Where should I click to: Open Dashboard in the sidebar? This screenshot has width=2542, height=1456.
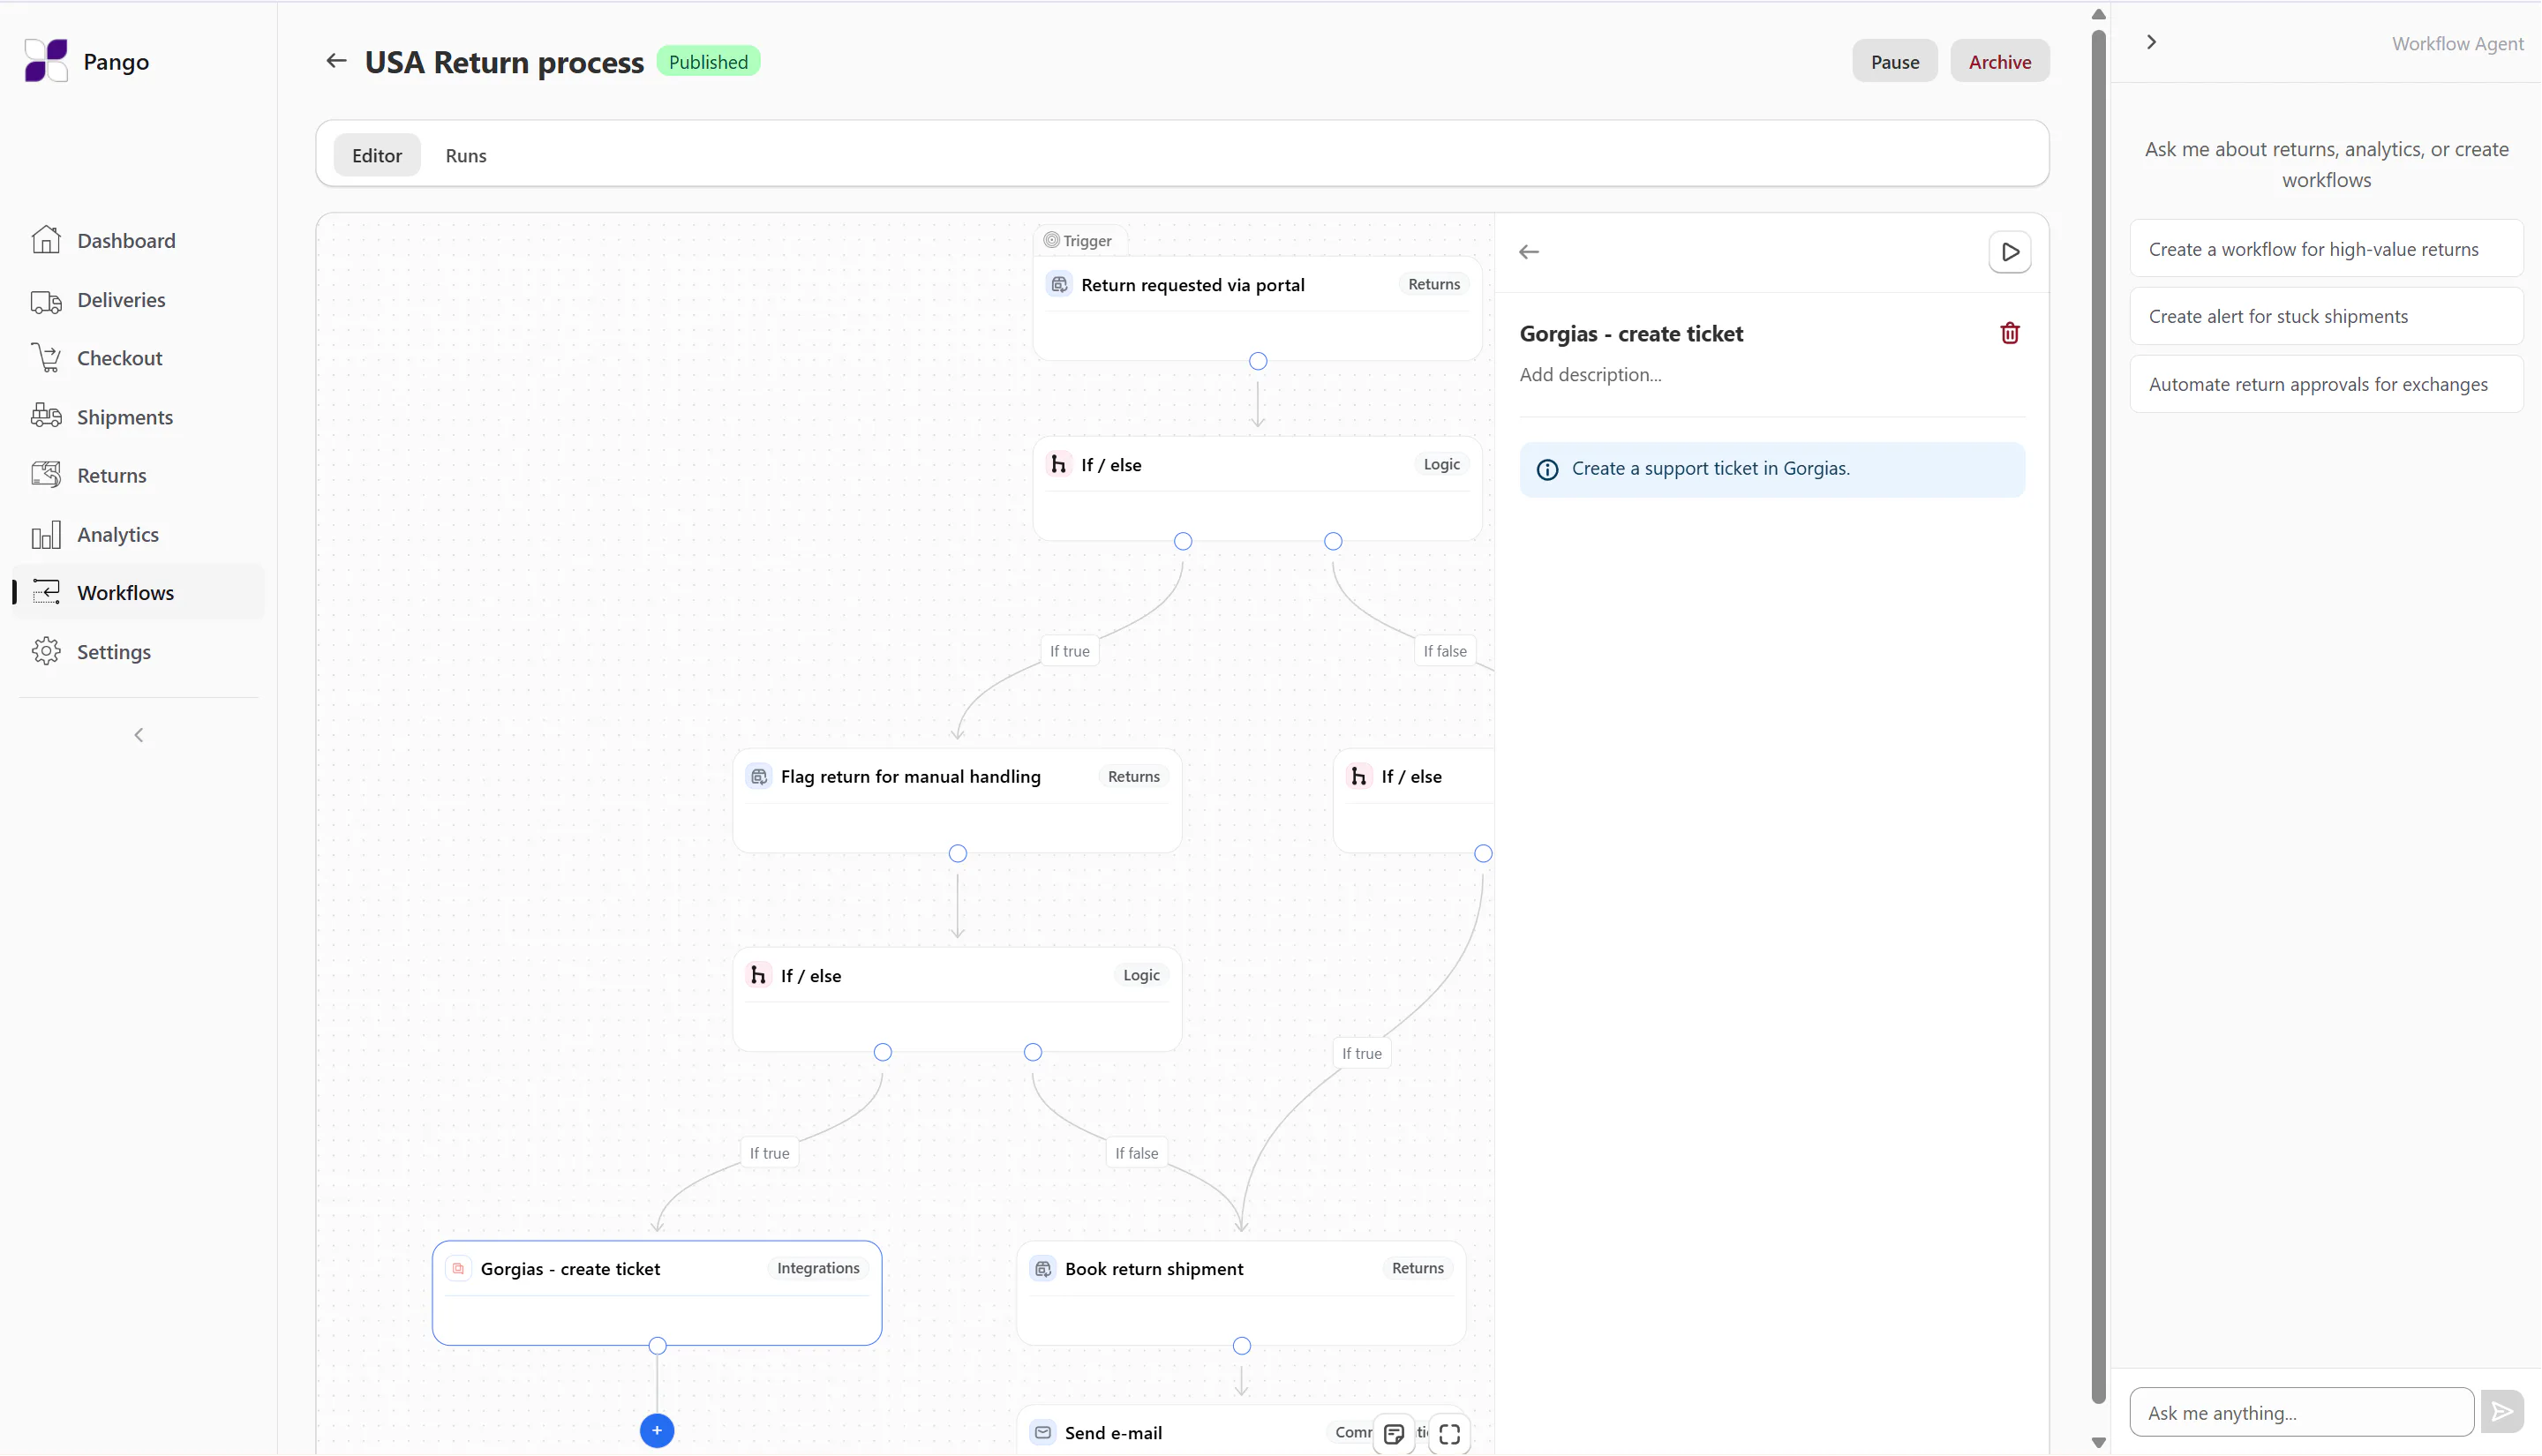(x=139, y=241)
